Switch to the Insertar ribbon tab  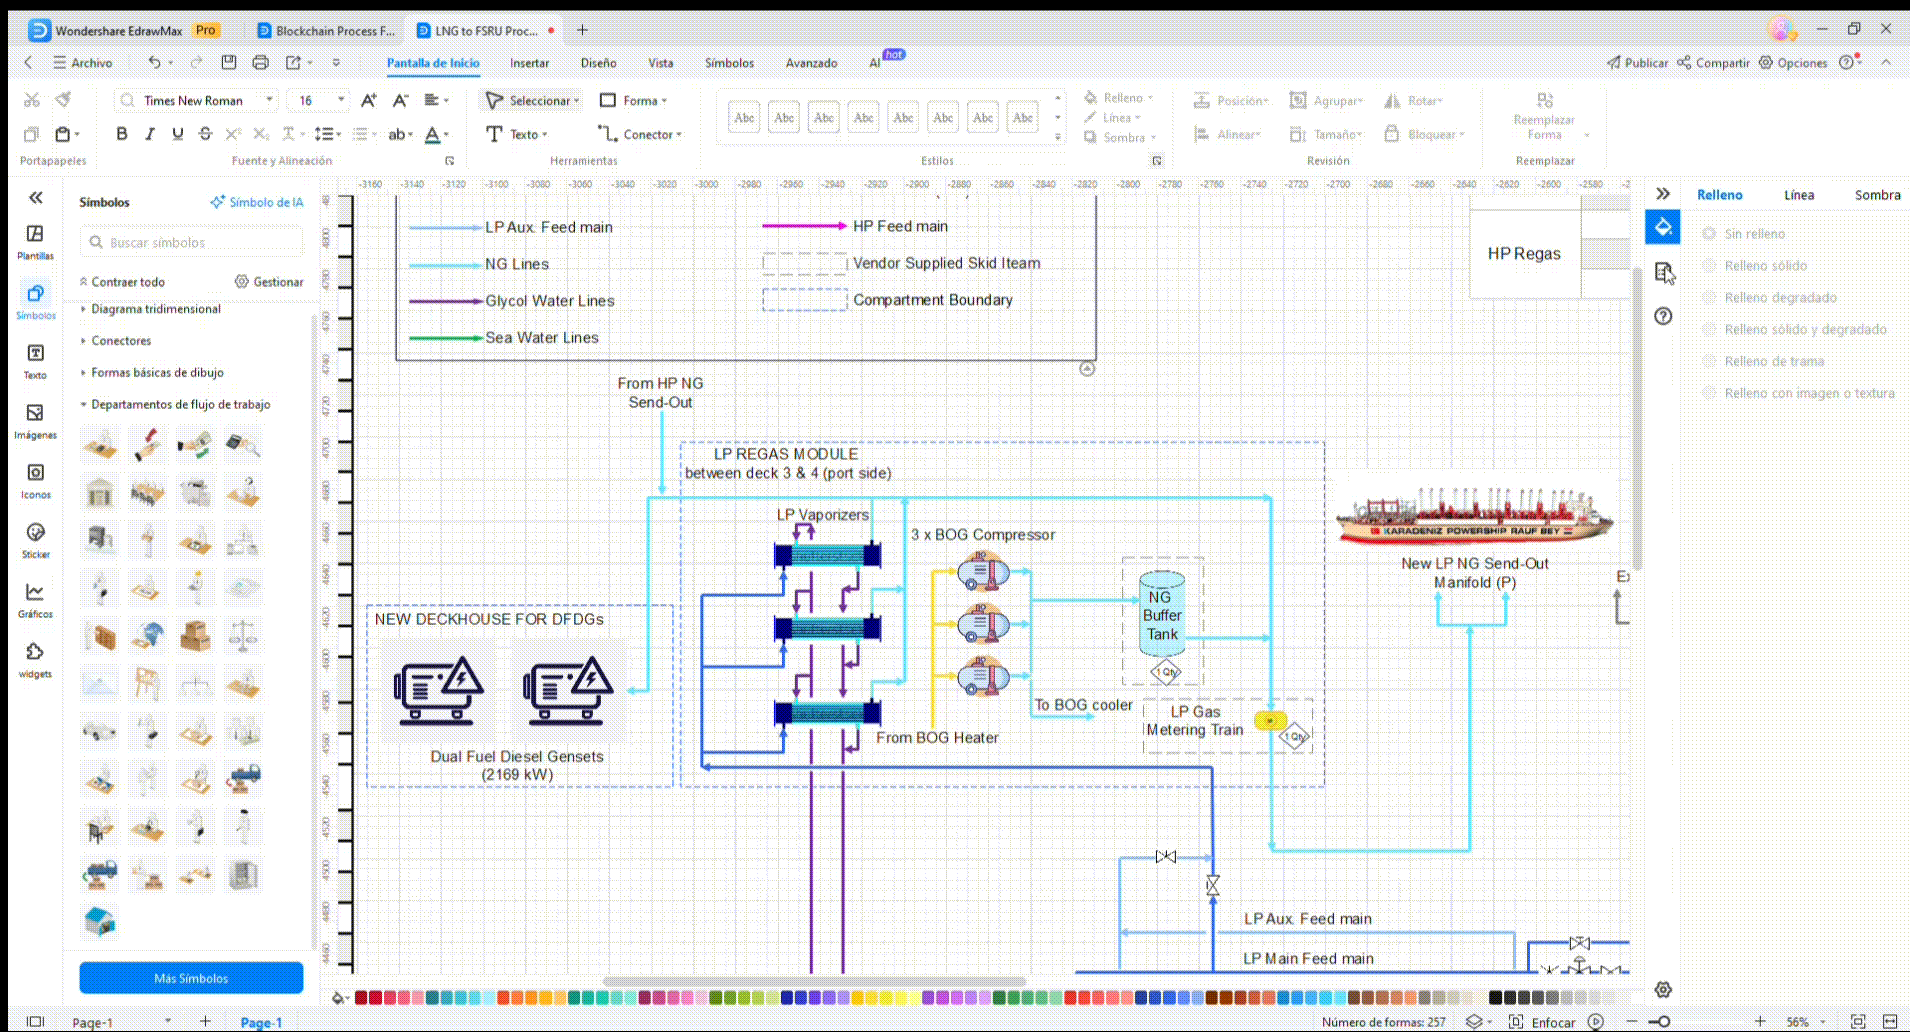coord(529,63)
